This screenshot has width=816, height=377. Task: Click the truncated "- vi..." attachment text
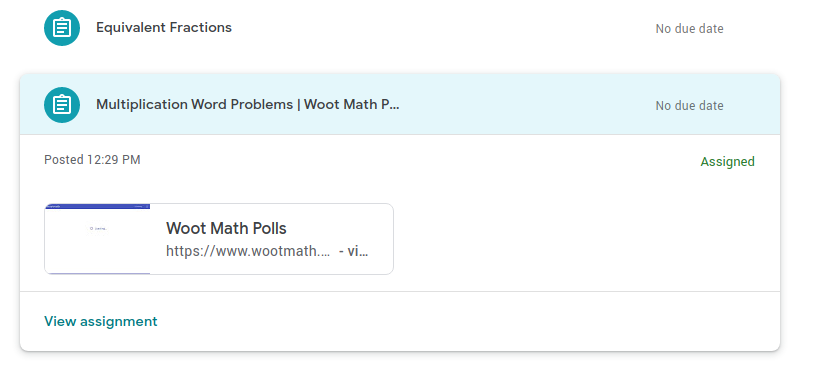[353, 252]
